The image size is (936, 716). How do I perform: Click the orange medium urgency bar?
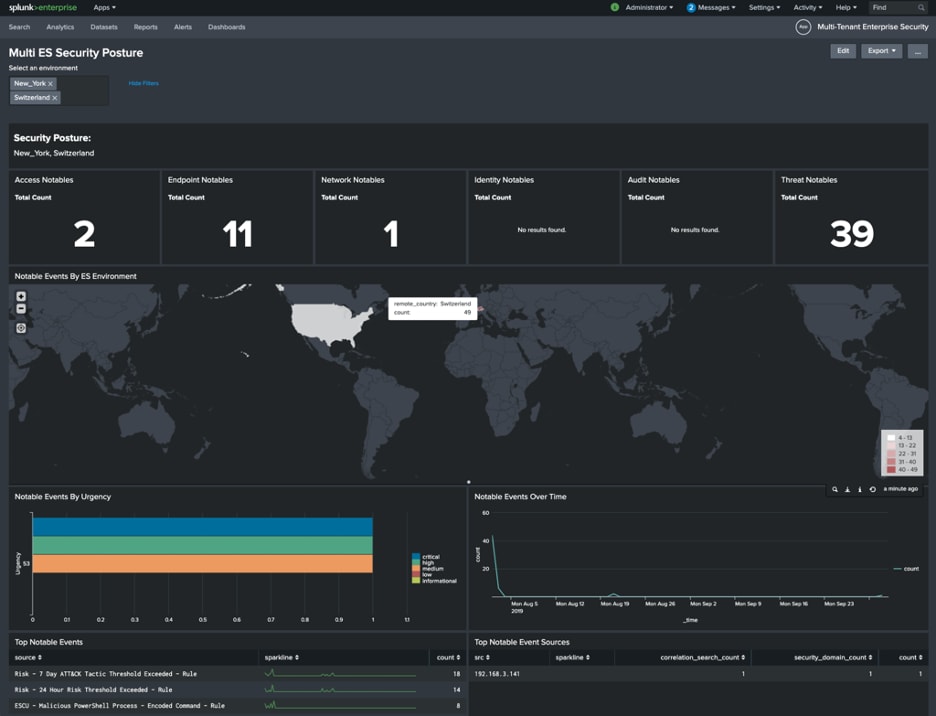tap(202, 564)
